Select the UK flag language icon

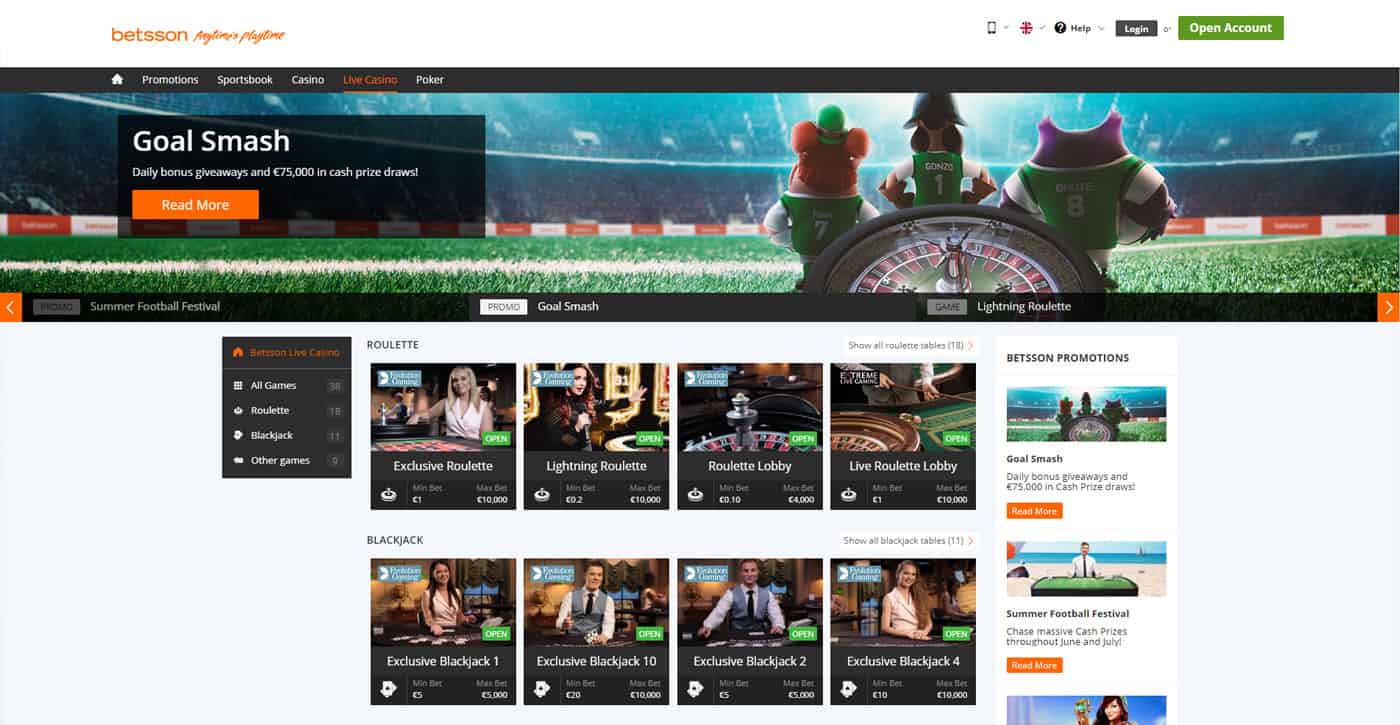[x=1026, y=28]
